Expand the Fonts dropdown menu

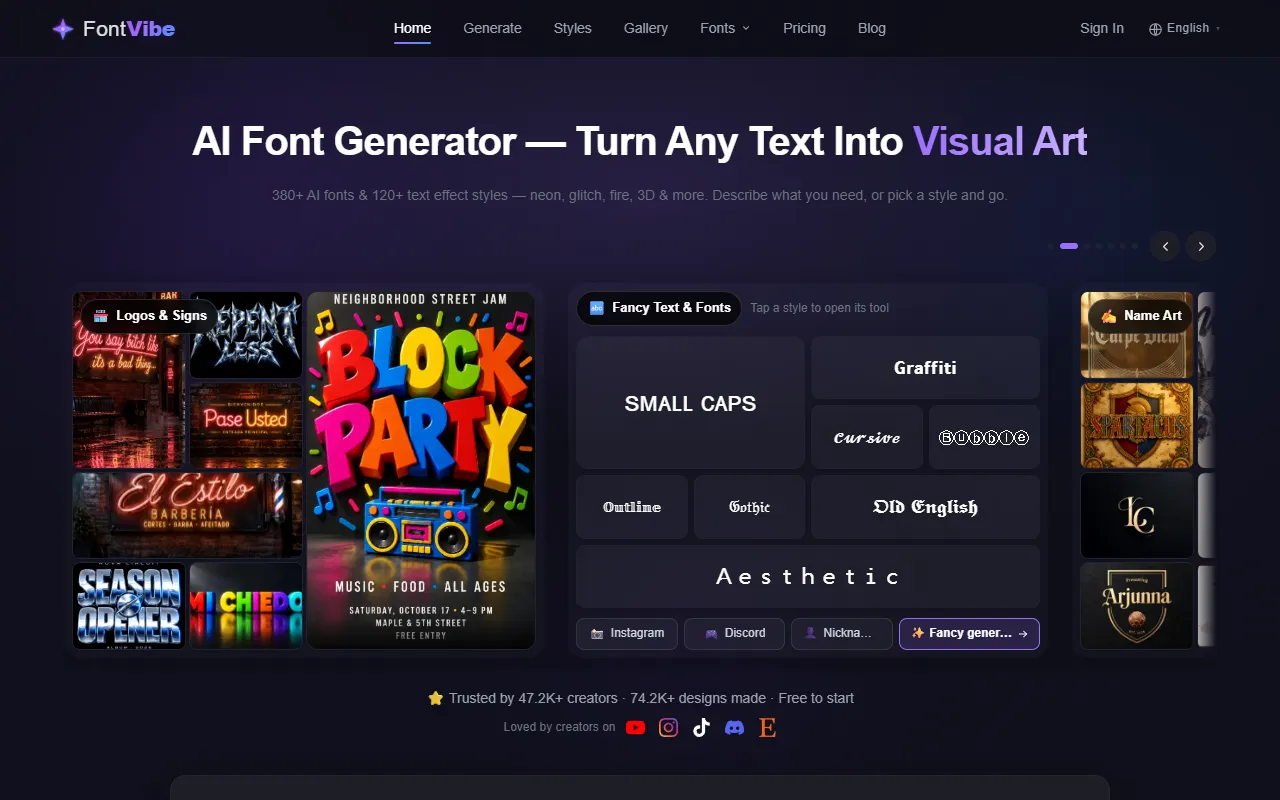click(x=725, y=28)
